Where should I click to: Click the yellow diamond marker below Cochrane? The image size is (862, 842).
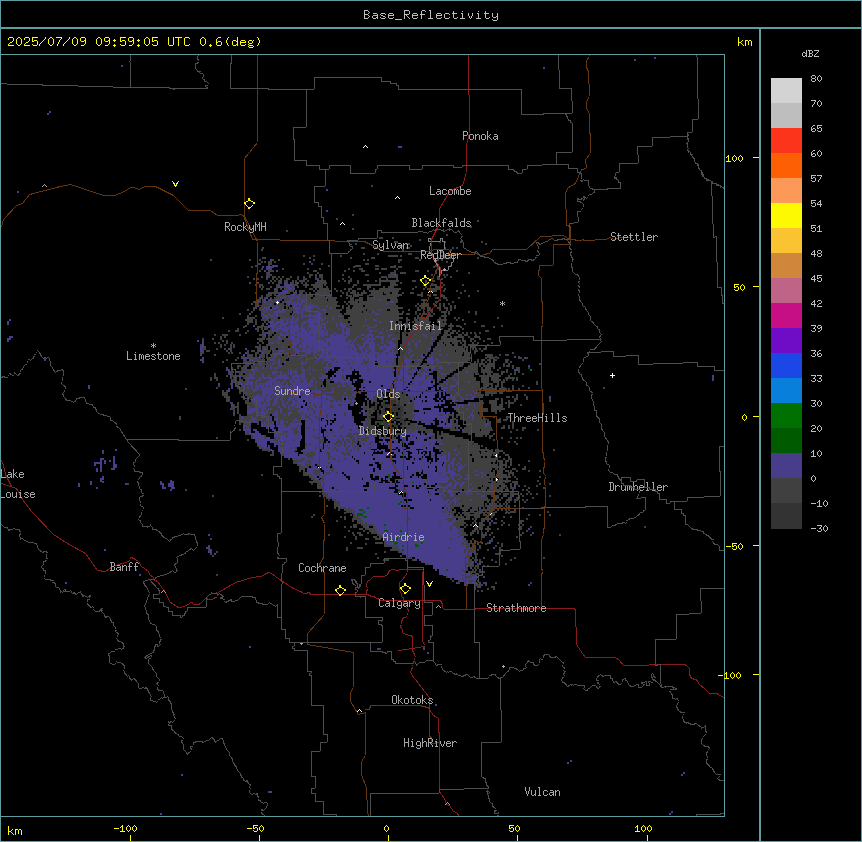tap(340, 590)
